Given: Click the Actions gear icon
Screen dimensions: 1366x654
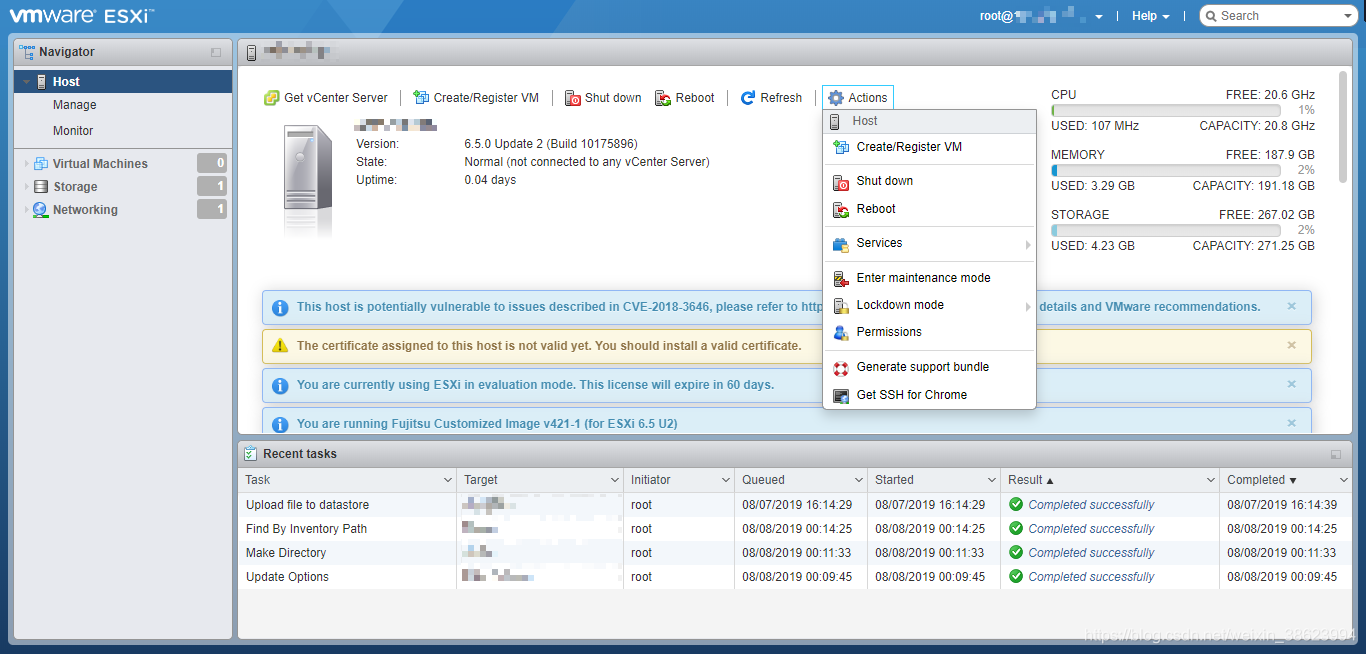Looking at the screenshot, I should coord(836,98).
